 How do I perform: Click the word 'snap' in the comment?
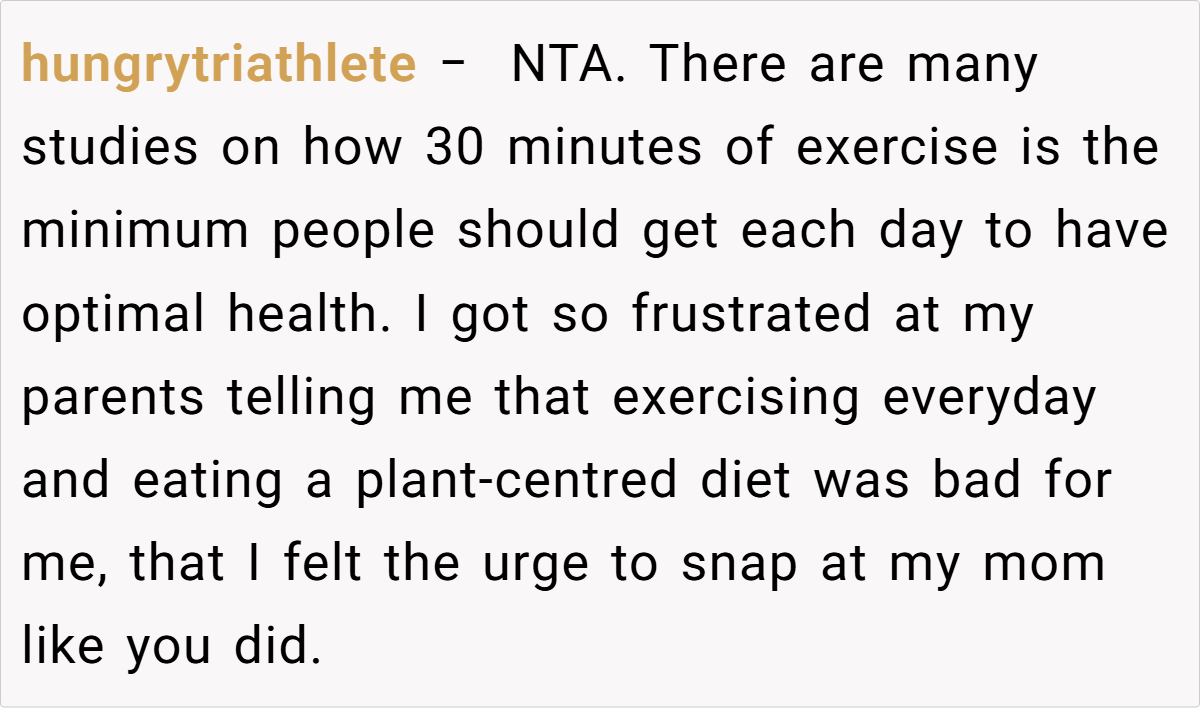click(x=739, y=564)
